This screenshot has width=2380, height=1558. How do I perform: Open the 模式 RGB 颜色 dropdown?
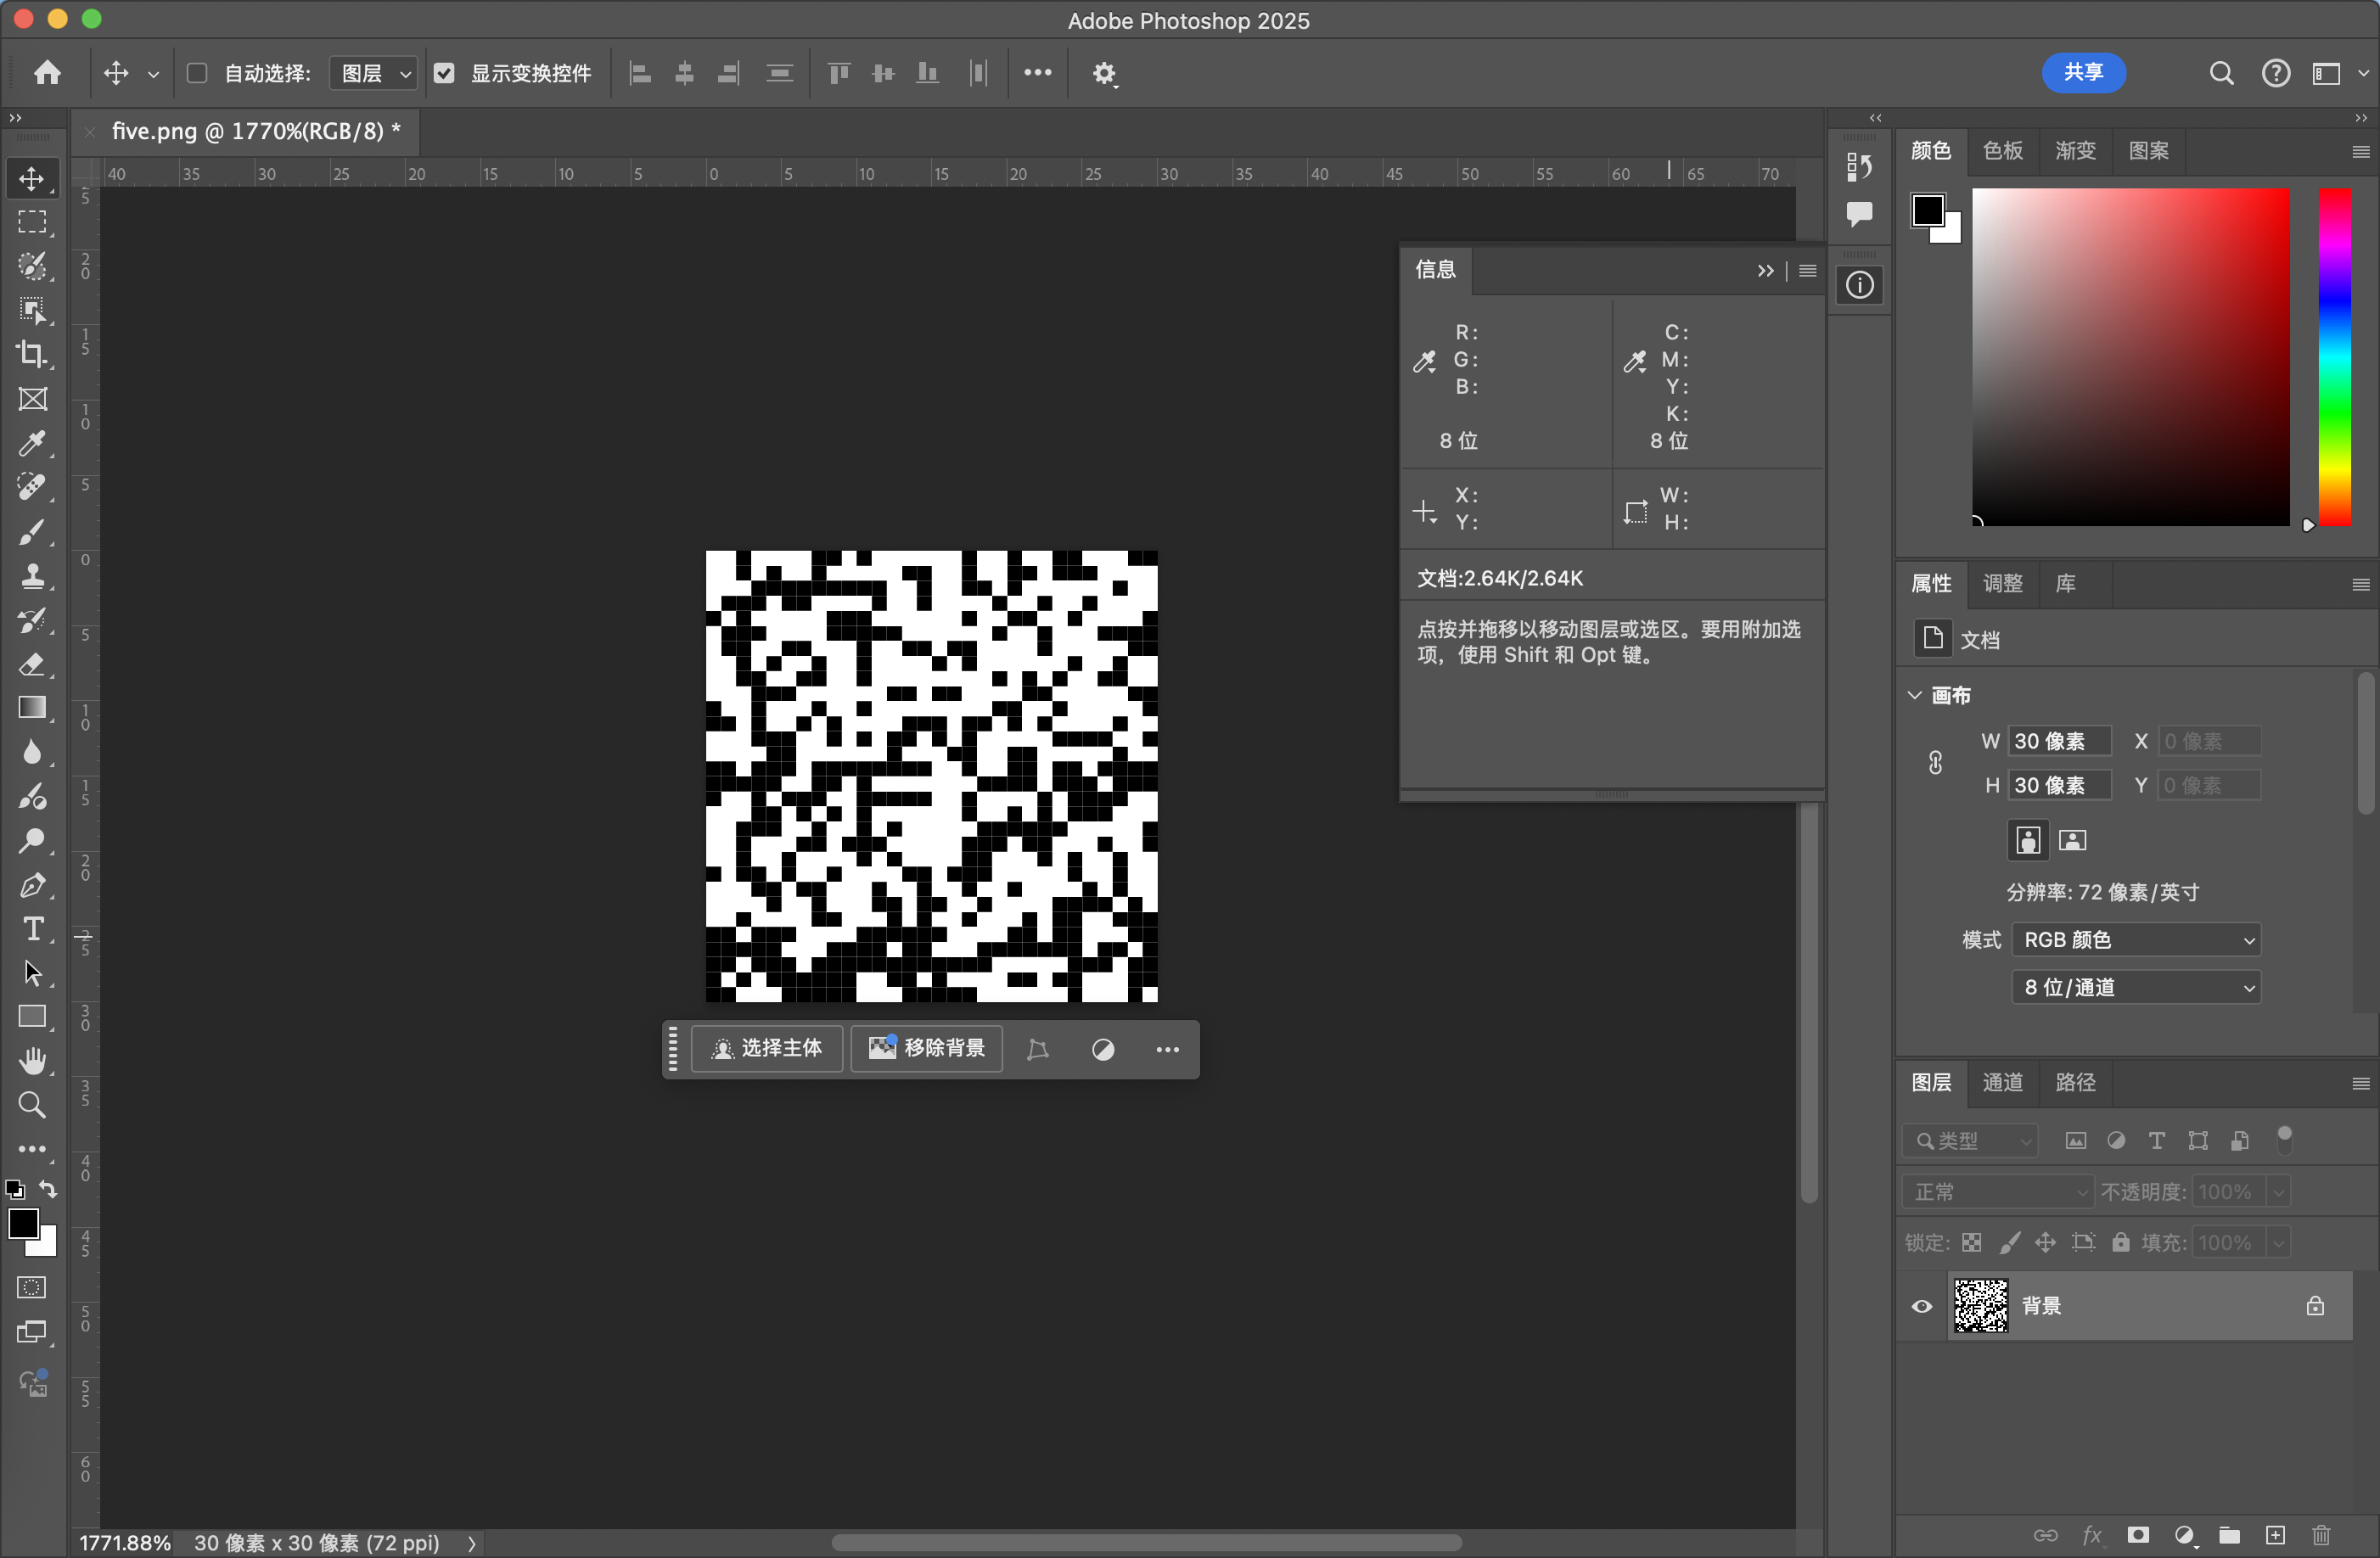pyautogui.click(x=2135, y=940)
